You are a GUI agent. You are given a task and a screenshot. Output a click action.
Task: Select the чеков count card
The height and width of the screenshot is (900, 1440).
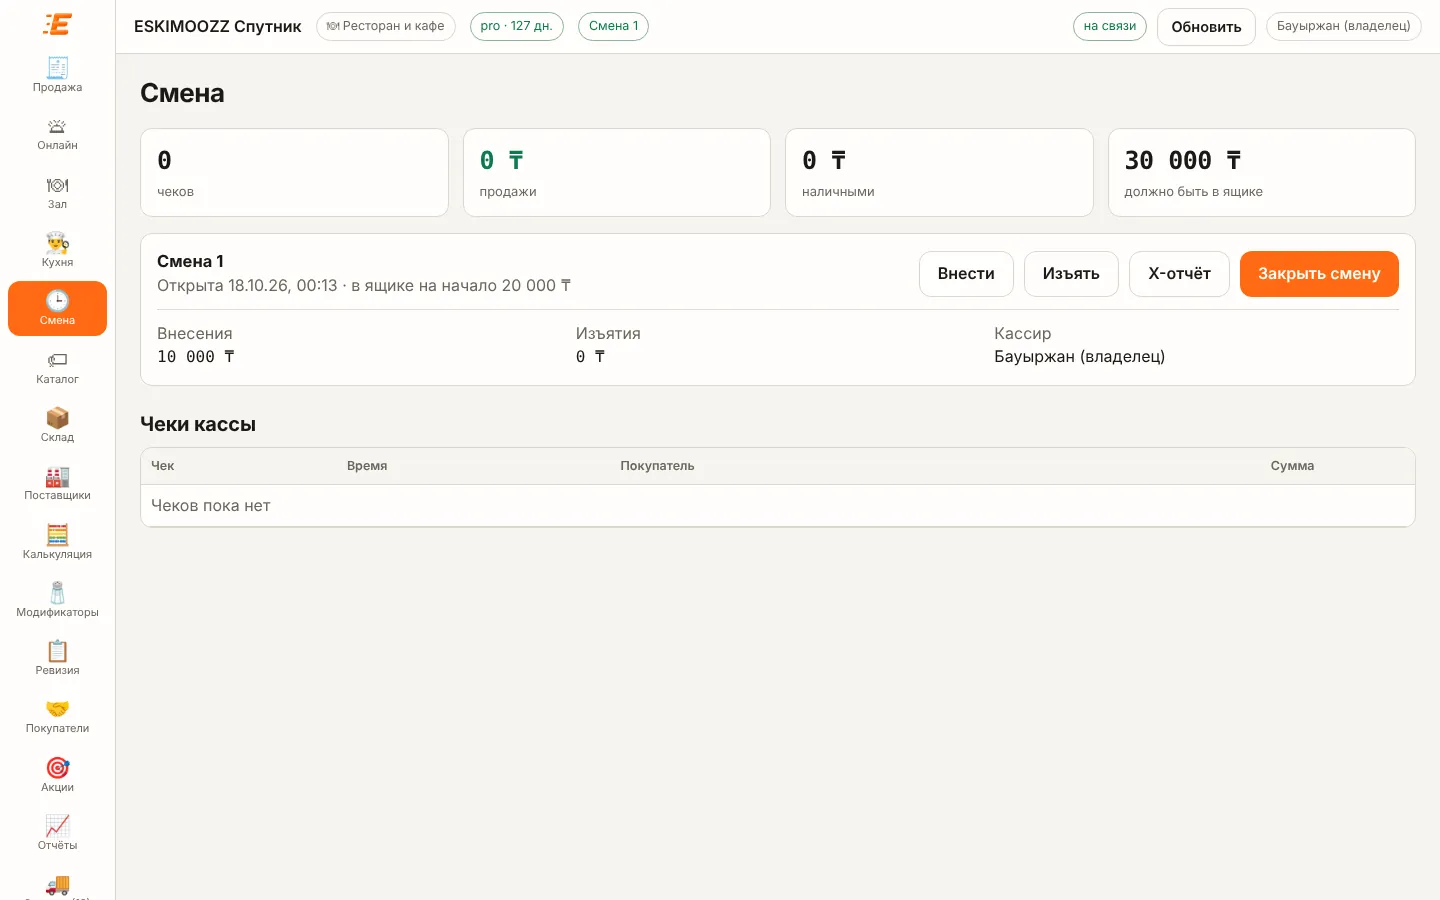[x=294, y=172]
